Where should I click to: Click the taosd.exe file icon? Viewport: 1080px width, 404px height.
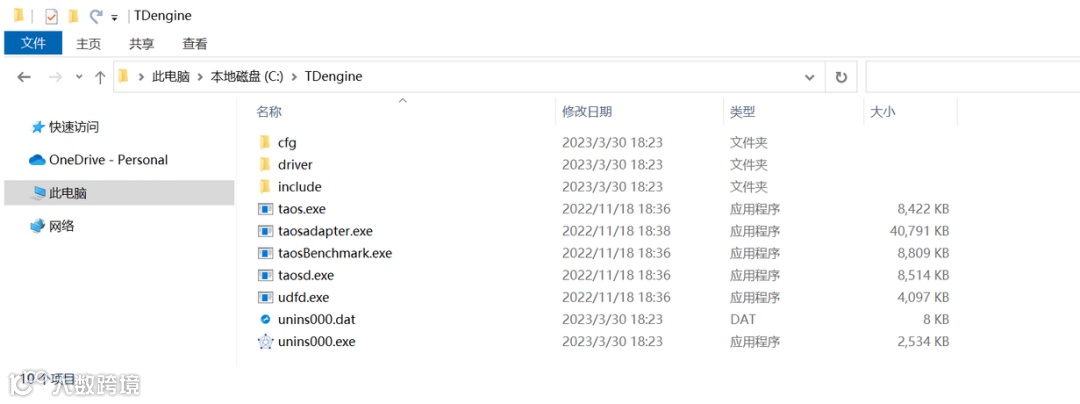pyautogui.click(x=265, y=275)
